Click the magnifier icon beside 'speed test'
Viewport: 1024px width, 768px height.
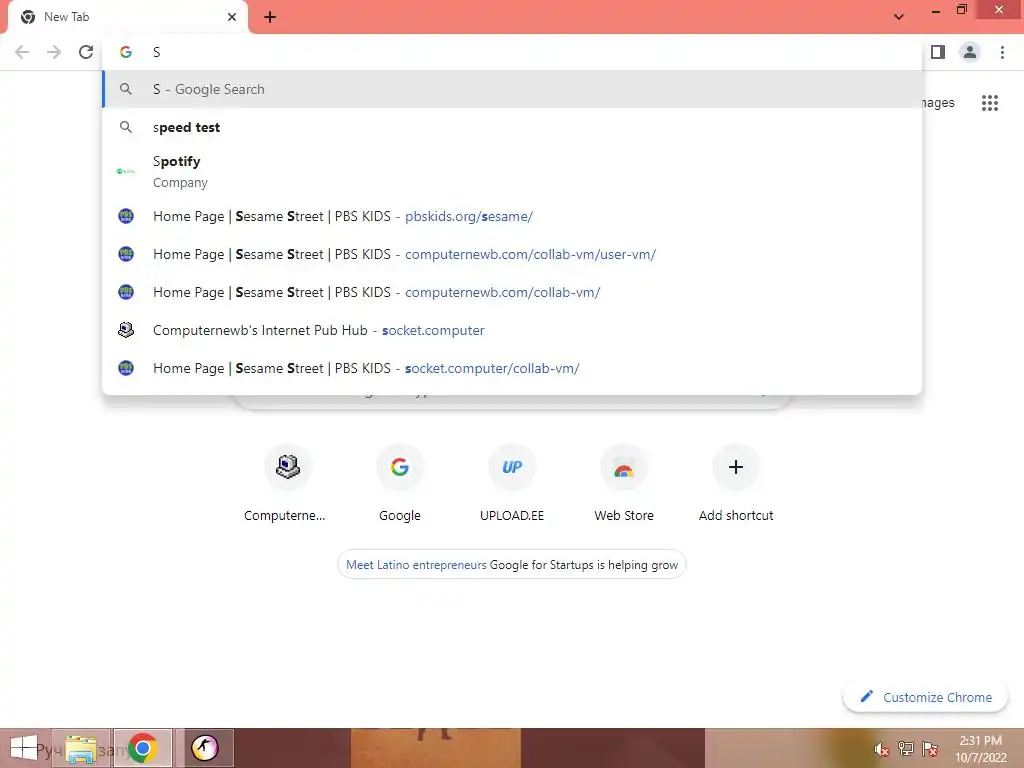click(126, 127)
